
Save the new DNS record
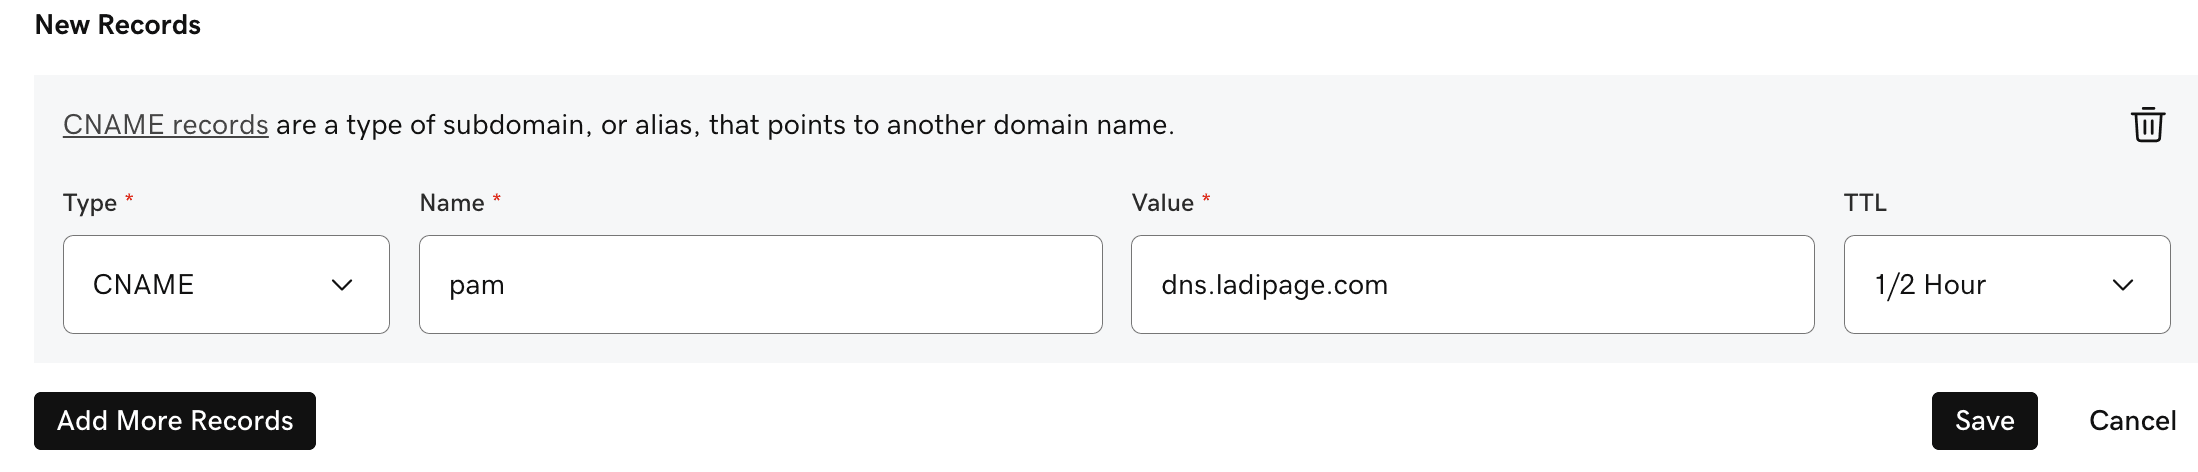1984,421
